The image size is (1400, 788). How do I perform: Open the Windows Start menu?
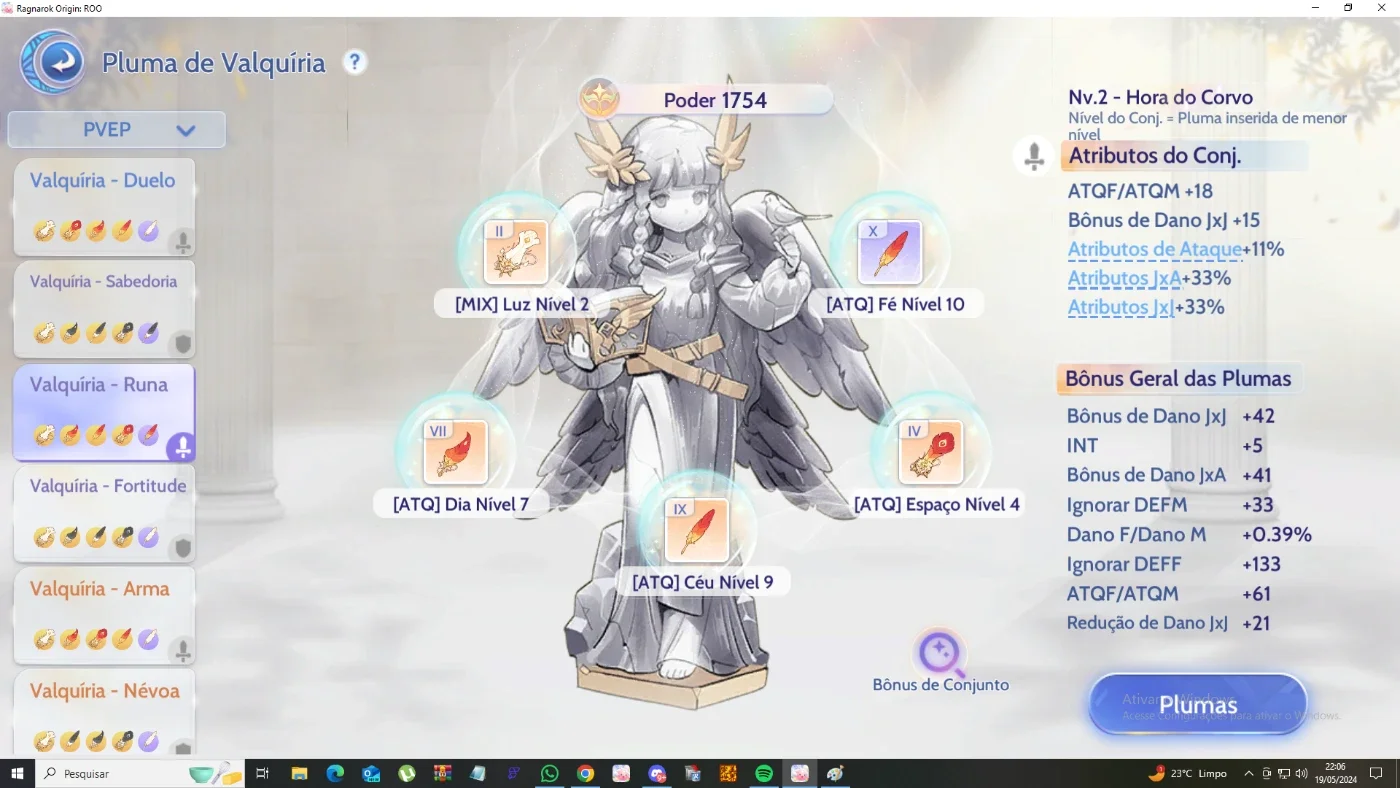[x=17, y=773]
